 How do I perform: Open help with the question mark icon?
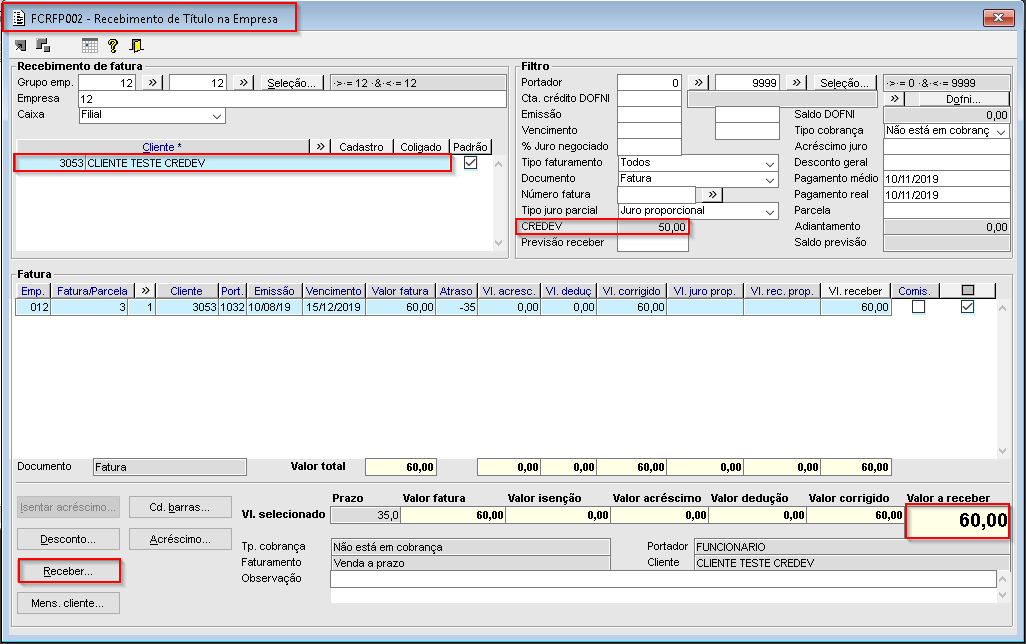tap(113, 45)
